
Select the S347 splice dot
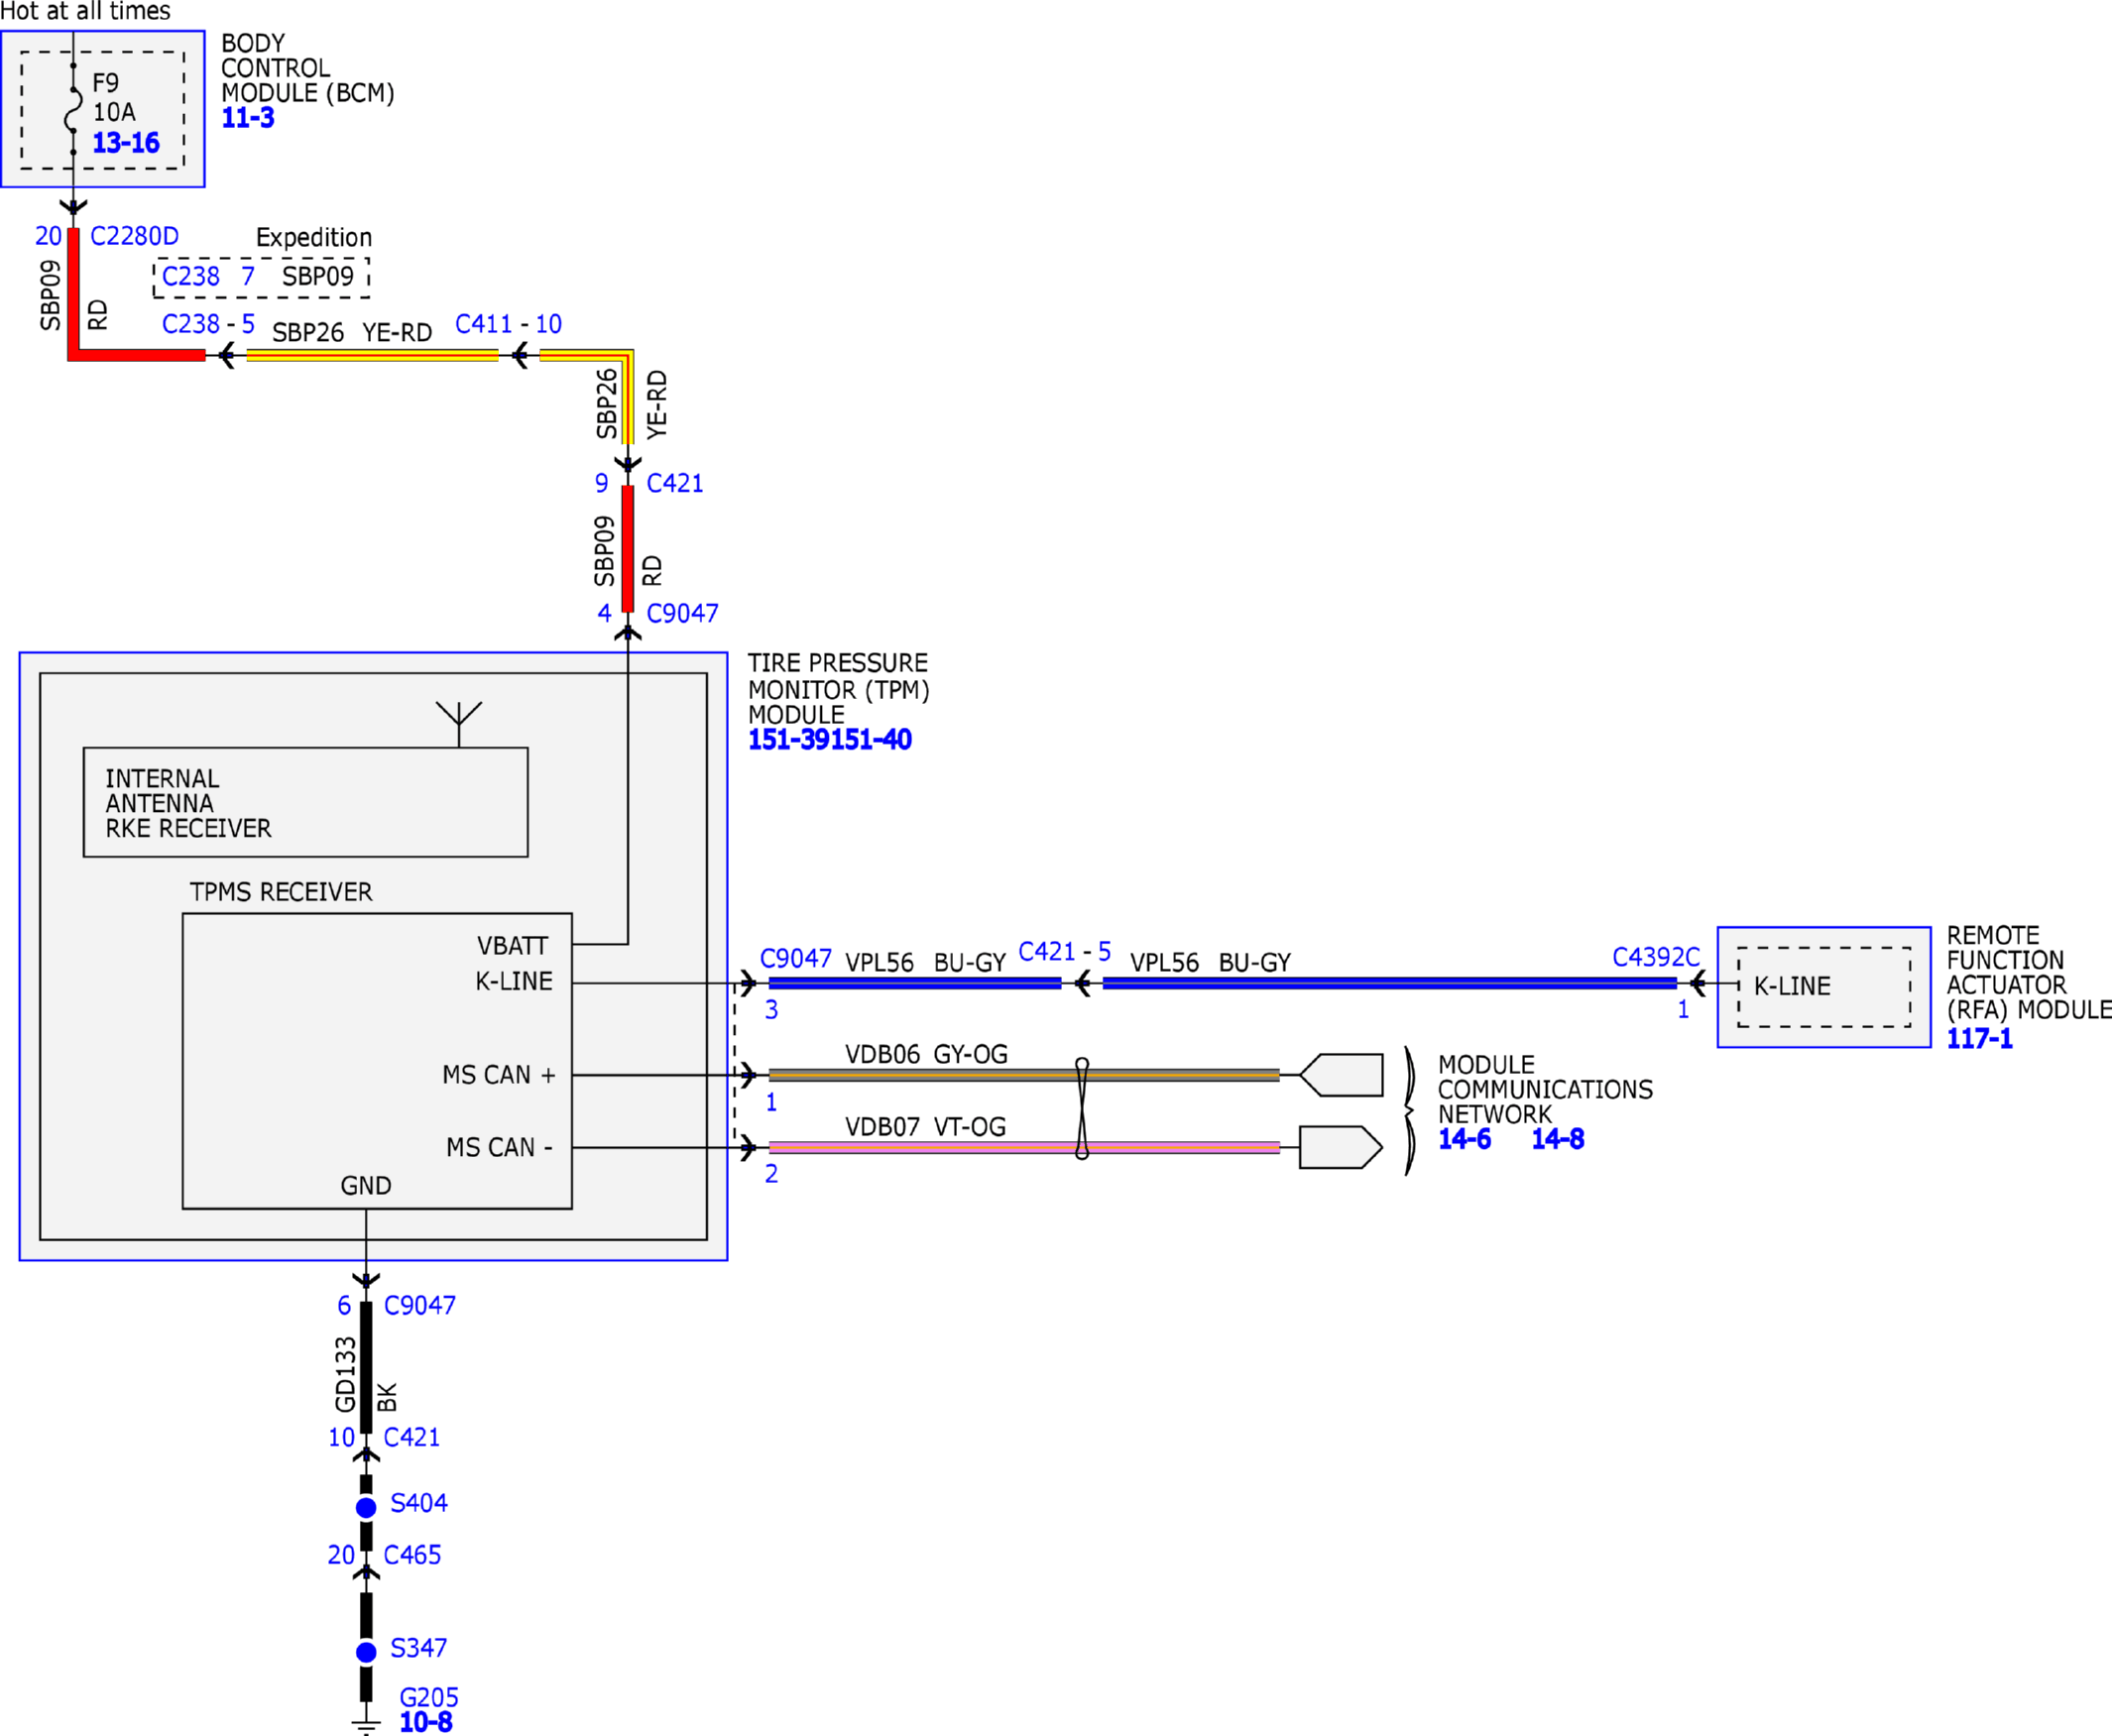coord(366,1652)
